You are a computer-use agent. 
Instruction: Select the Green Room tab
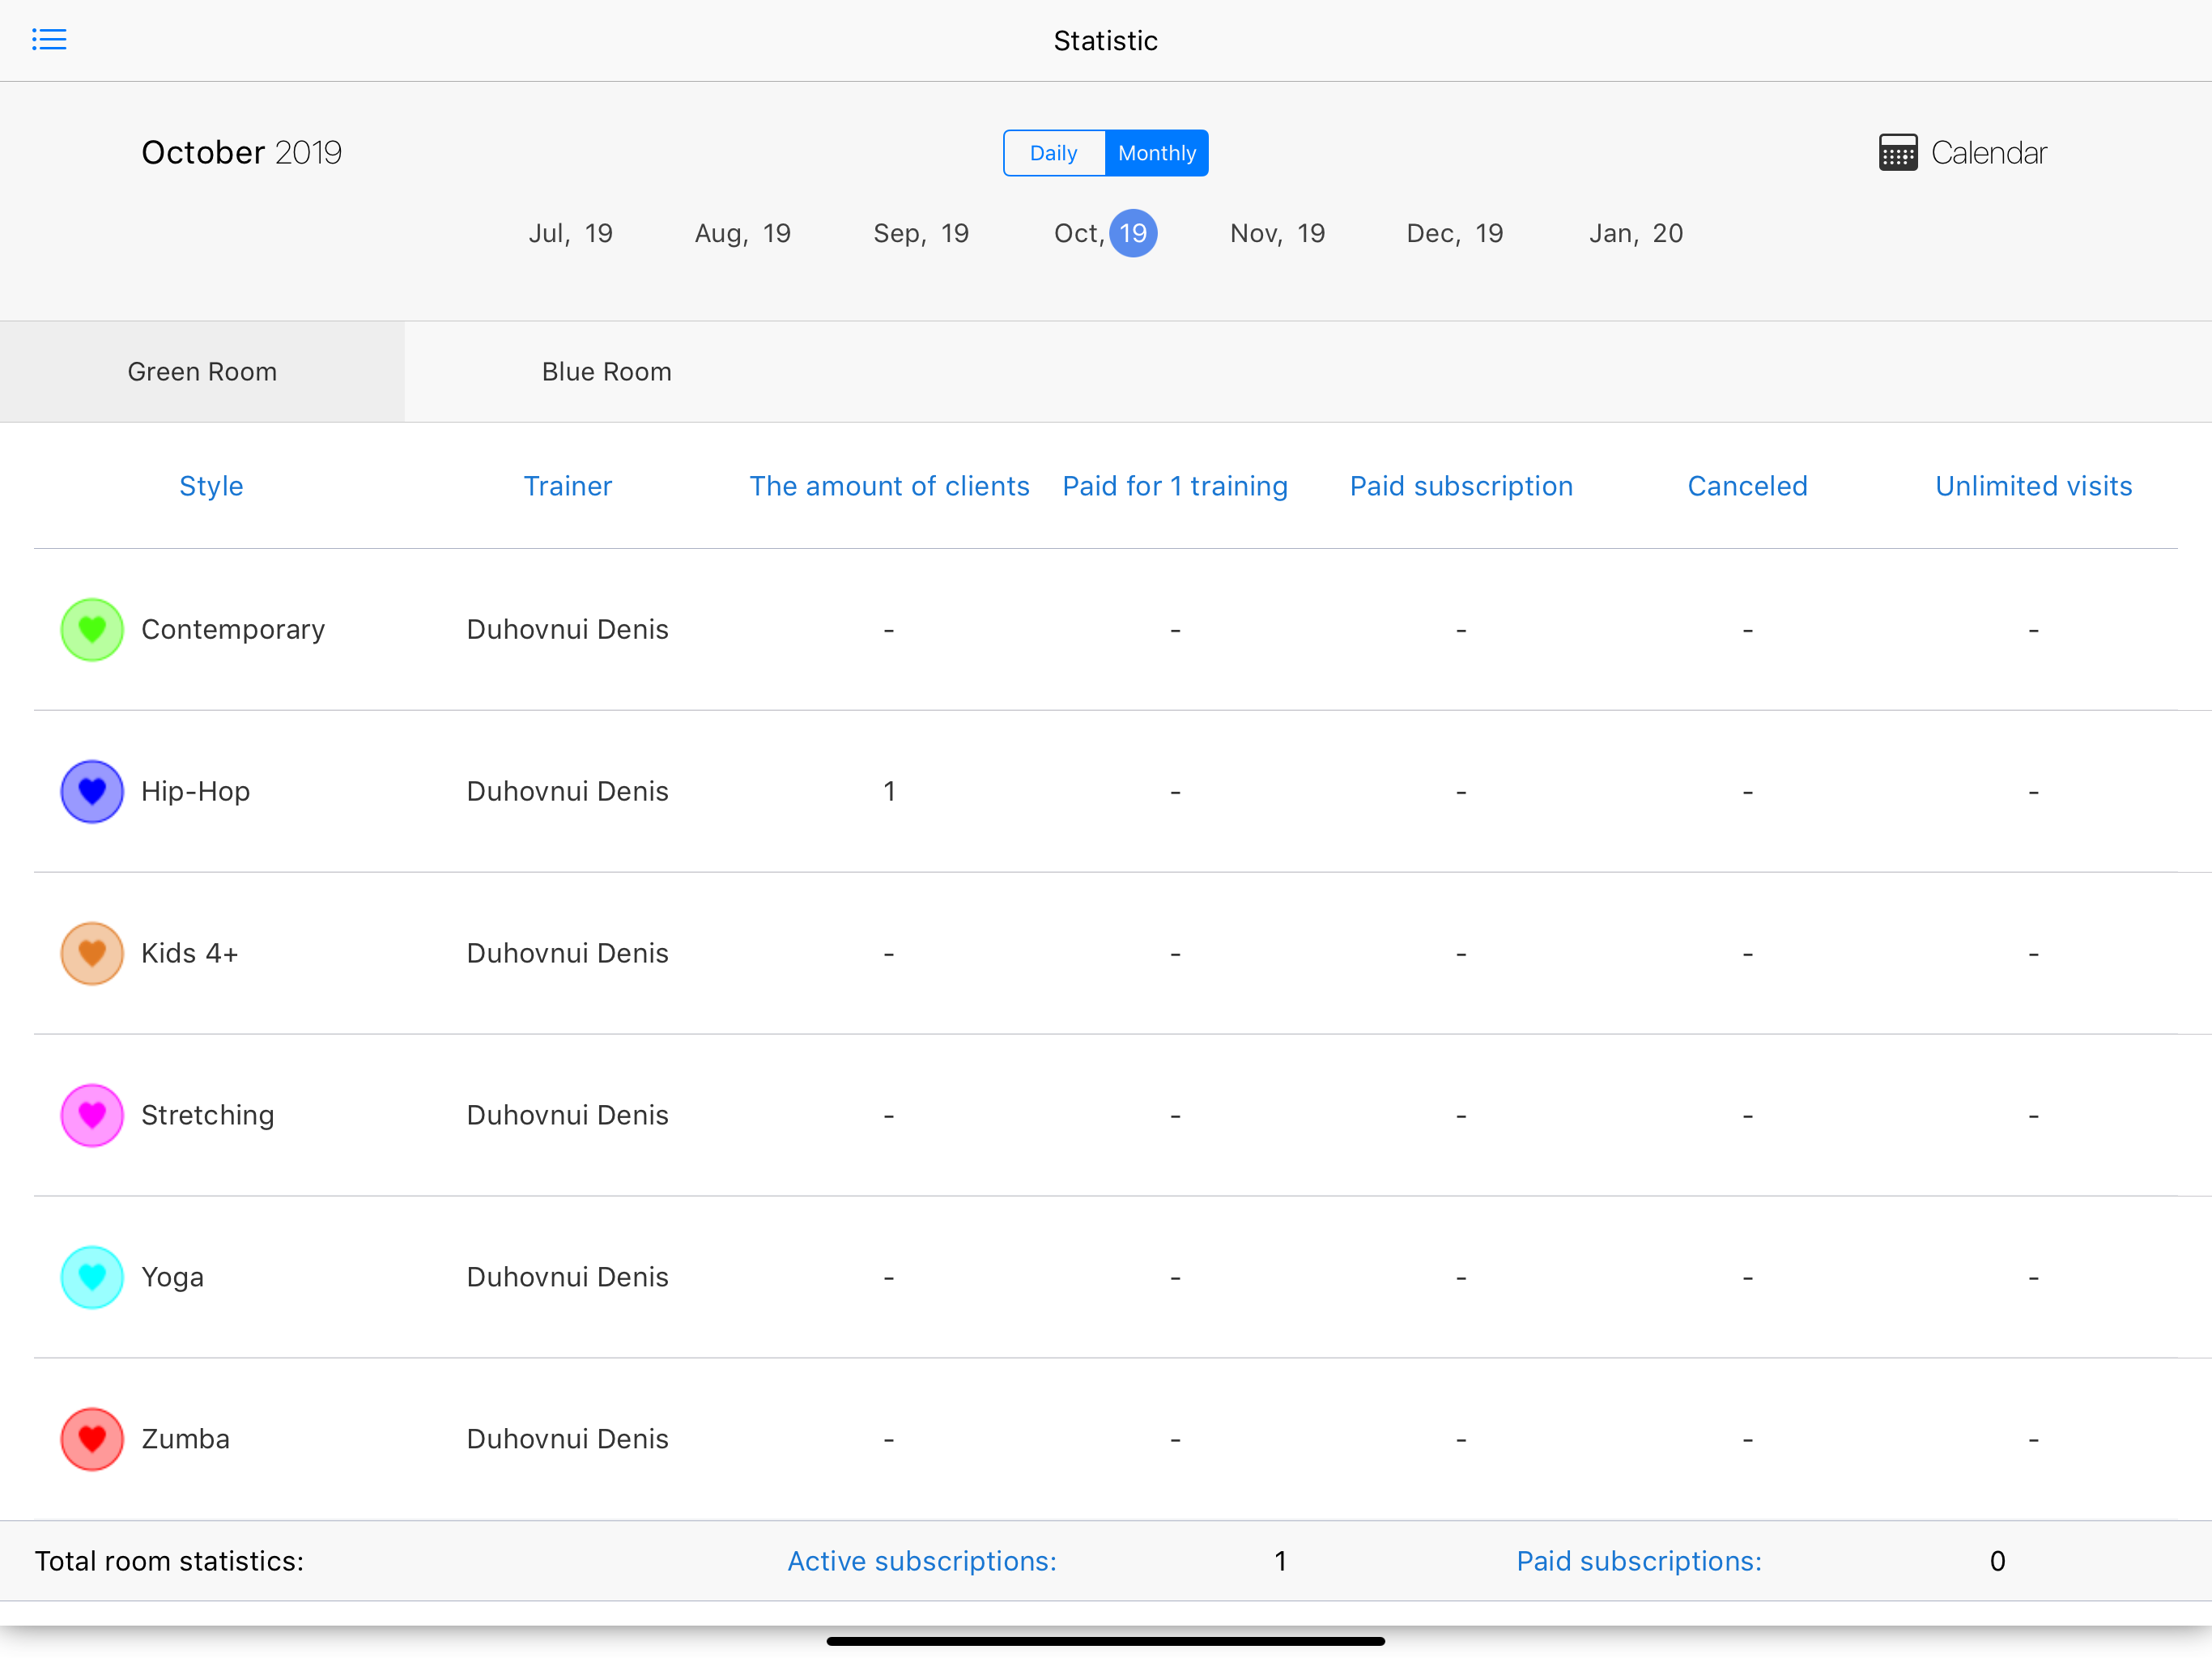[x=202, y=372]
